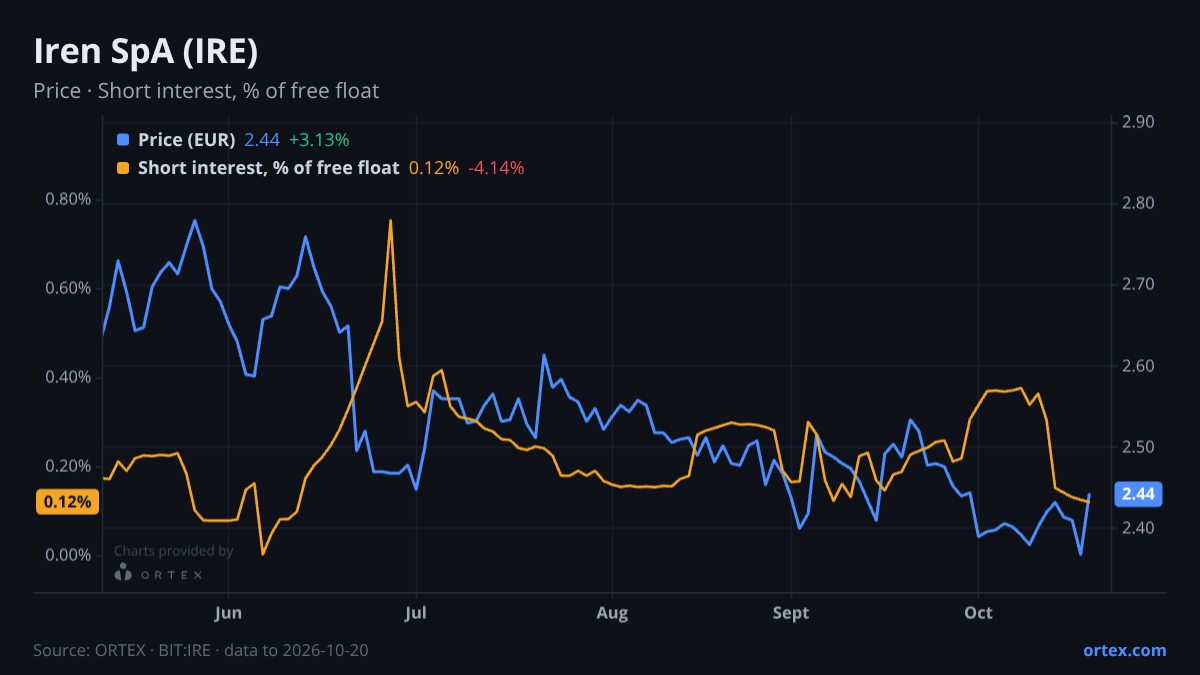The image size is (1200, 675).
Task: Click the 0.12% short interest legend value
Action: click(x=434, y=168)
